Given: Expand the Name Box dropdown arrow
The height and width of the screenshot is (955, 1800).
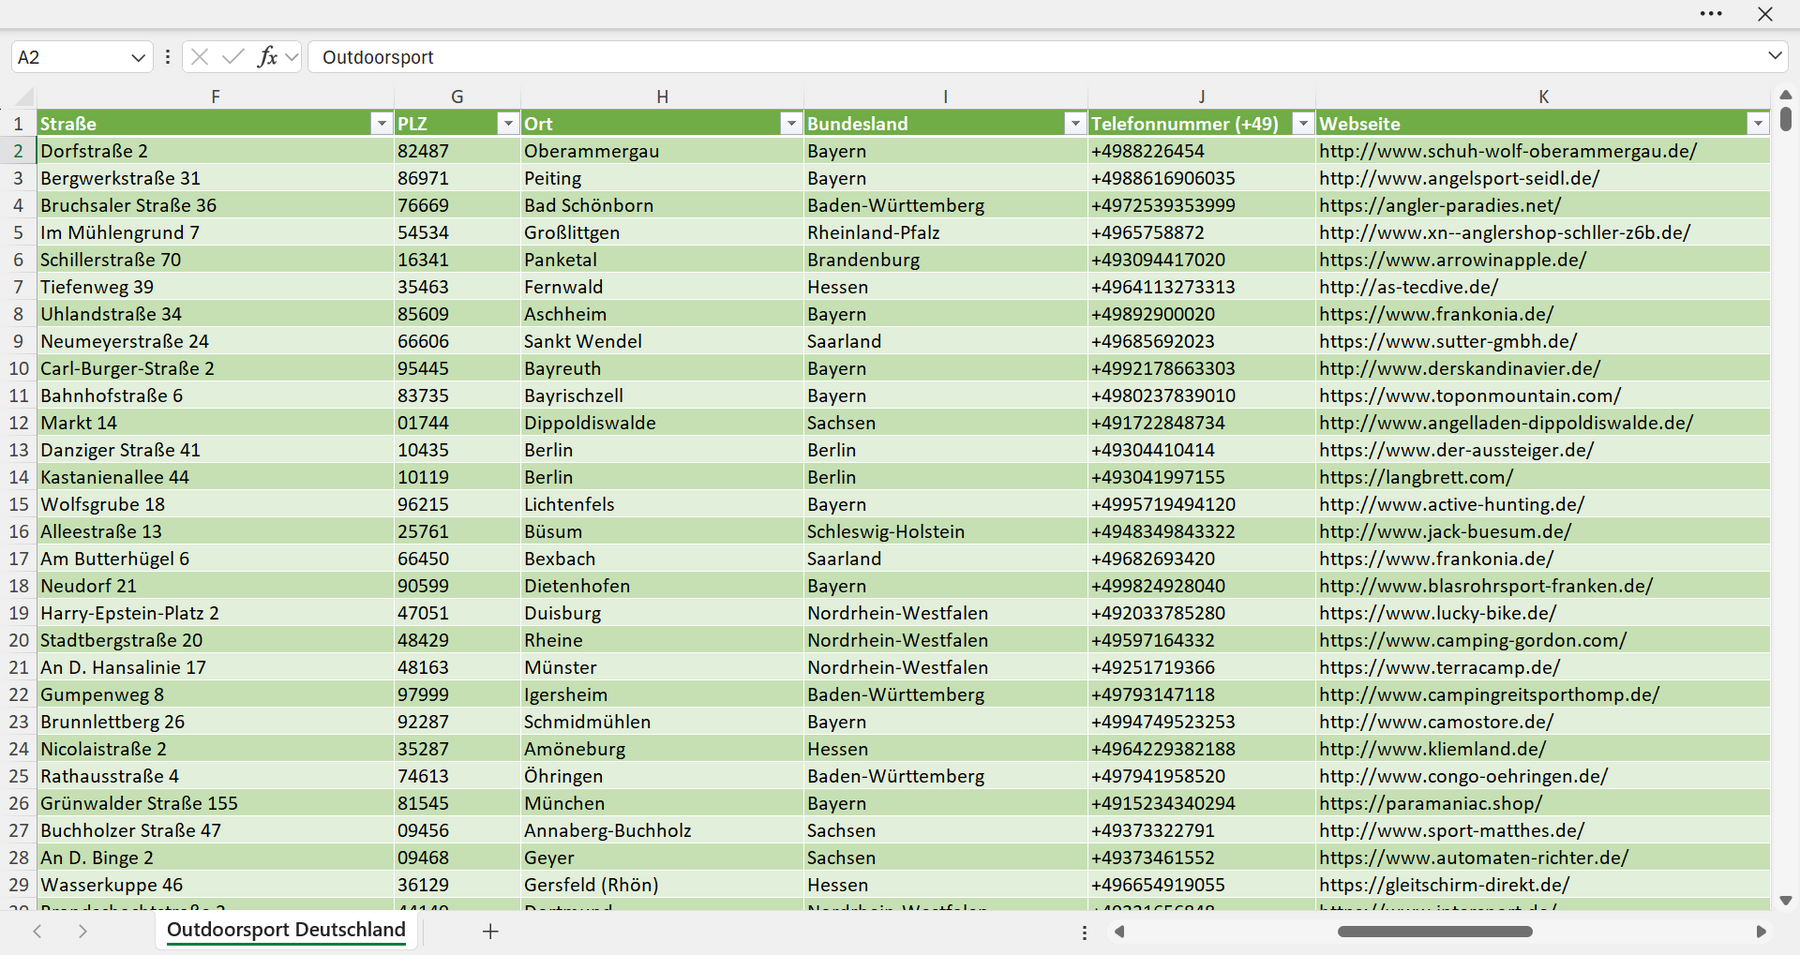Looking at the screenshot, I should point(138,58).
